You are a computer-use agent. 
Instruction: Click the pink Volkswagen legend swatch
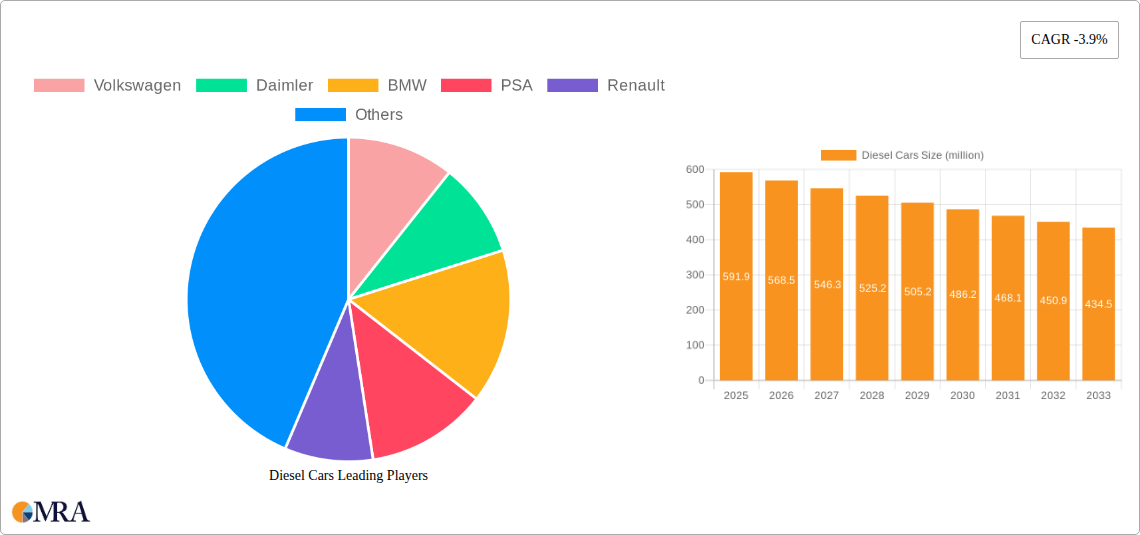59,86
